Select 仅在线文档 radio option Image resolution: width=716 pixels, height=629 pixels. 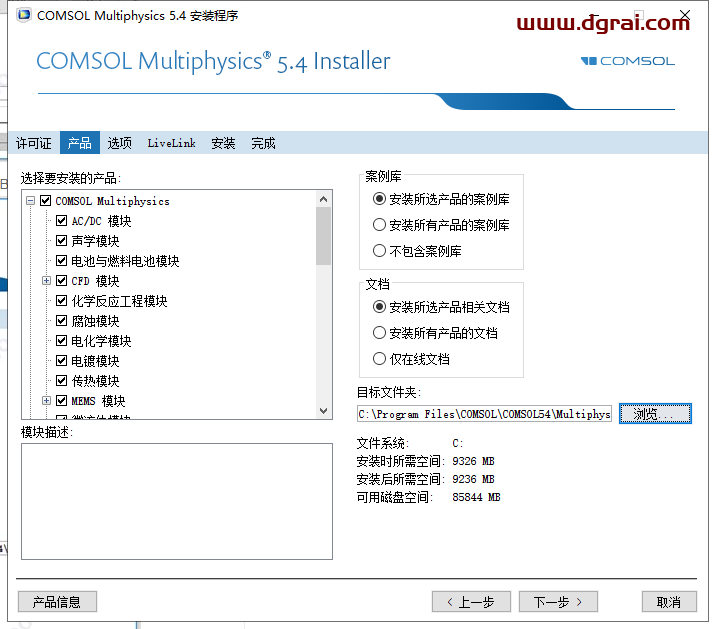(379, 359)
